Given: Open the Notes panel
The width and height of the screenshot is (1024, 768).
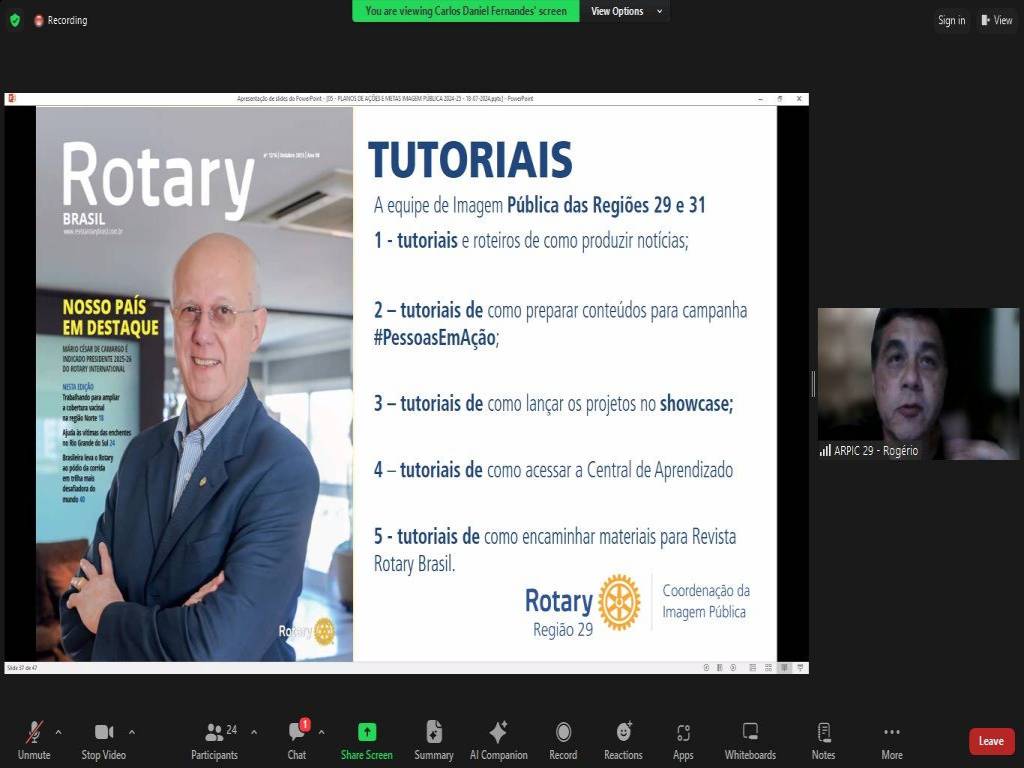Looking at the screenshot, I should click(x=823, y=740).
